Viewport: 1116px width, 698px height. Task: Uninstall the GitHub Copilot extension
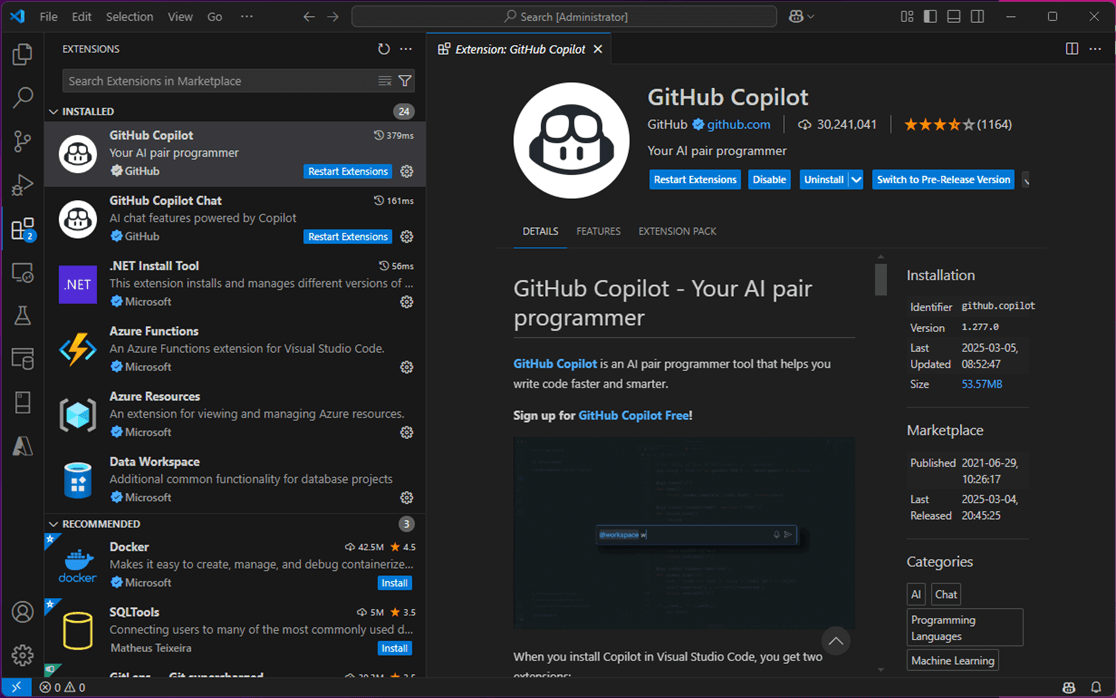[x=823, y=180]
